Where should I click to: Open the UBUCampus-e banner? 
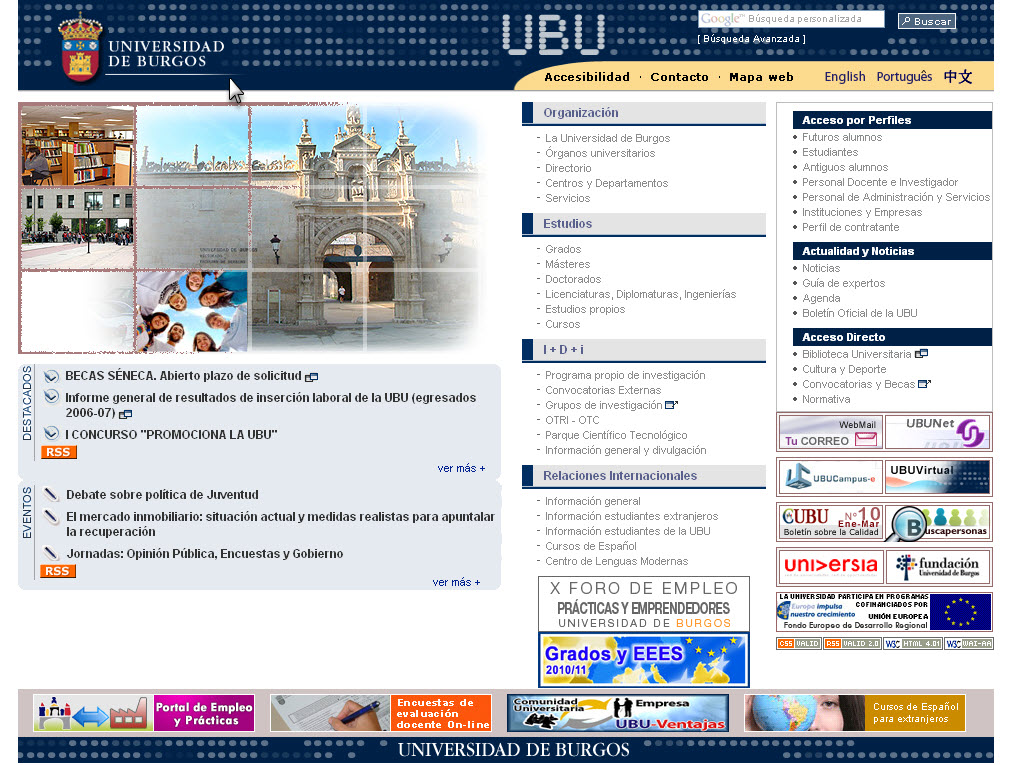(830, 477)
